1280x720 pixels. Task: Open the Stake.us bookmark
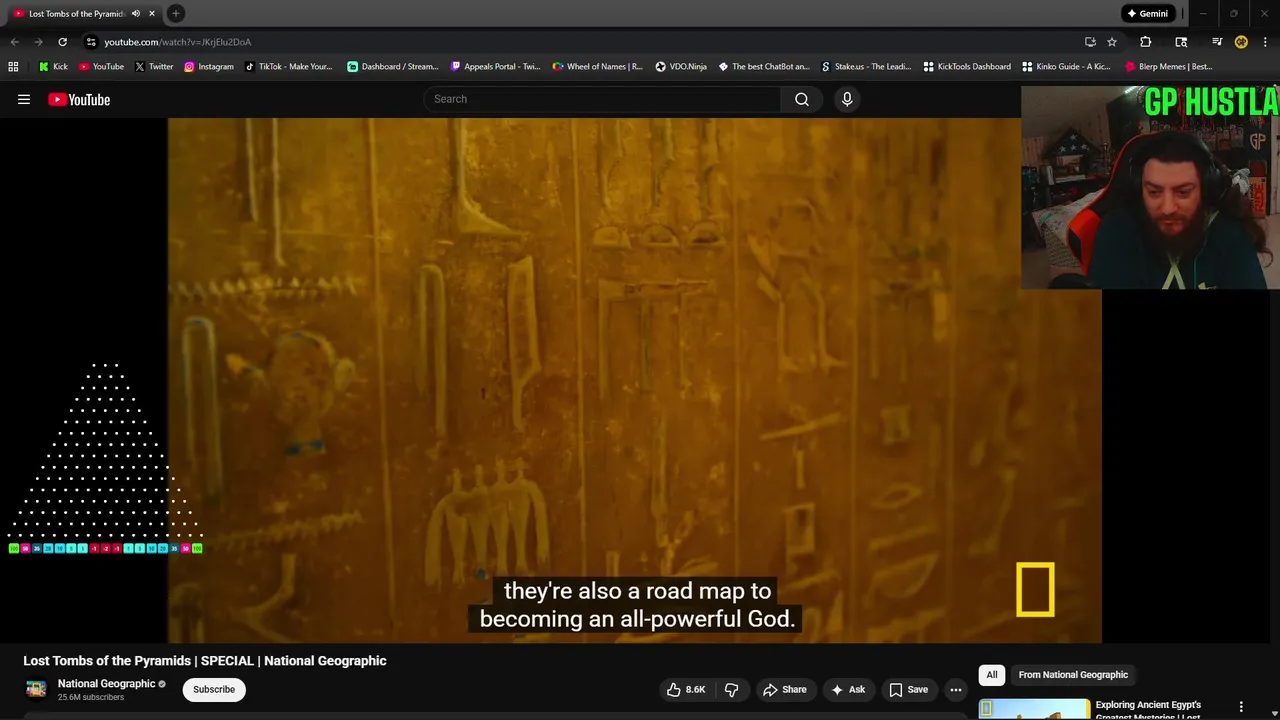(866, 67)
